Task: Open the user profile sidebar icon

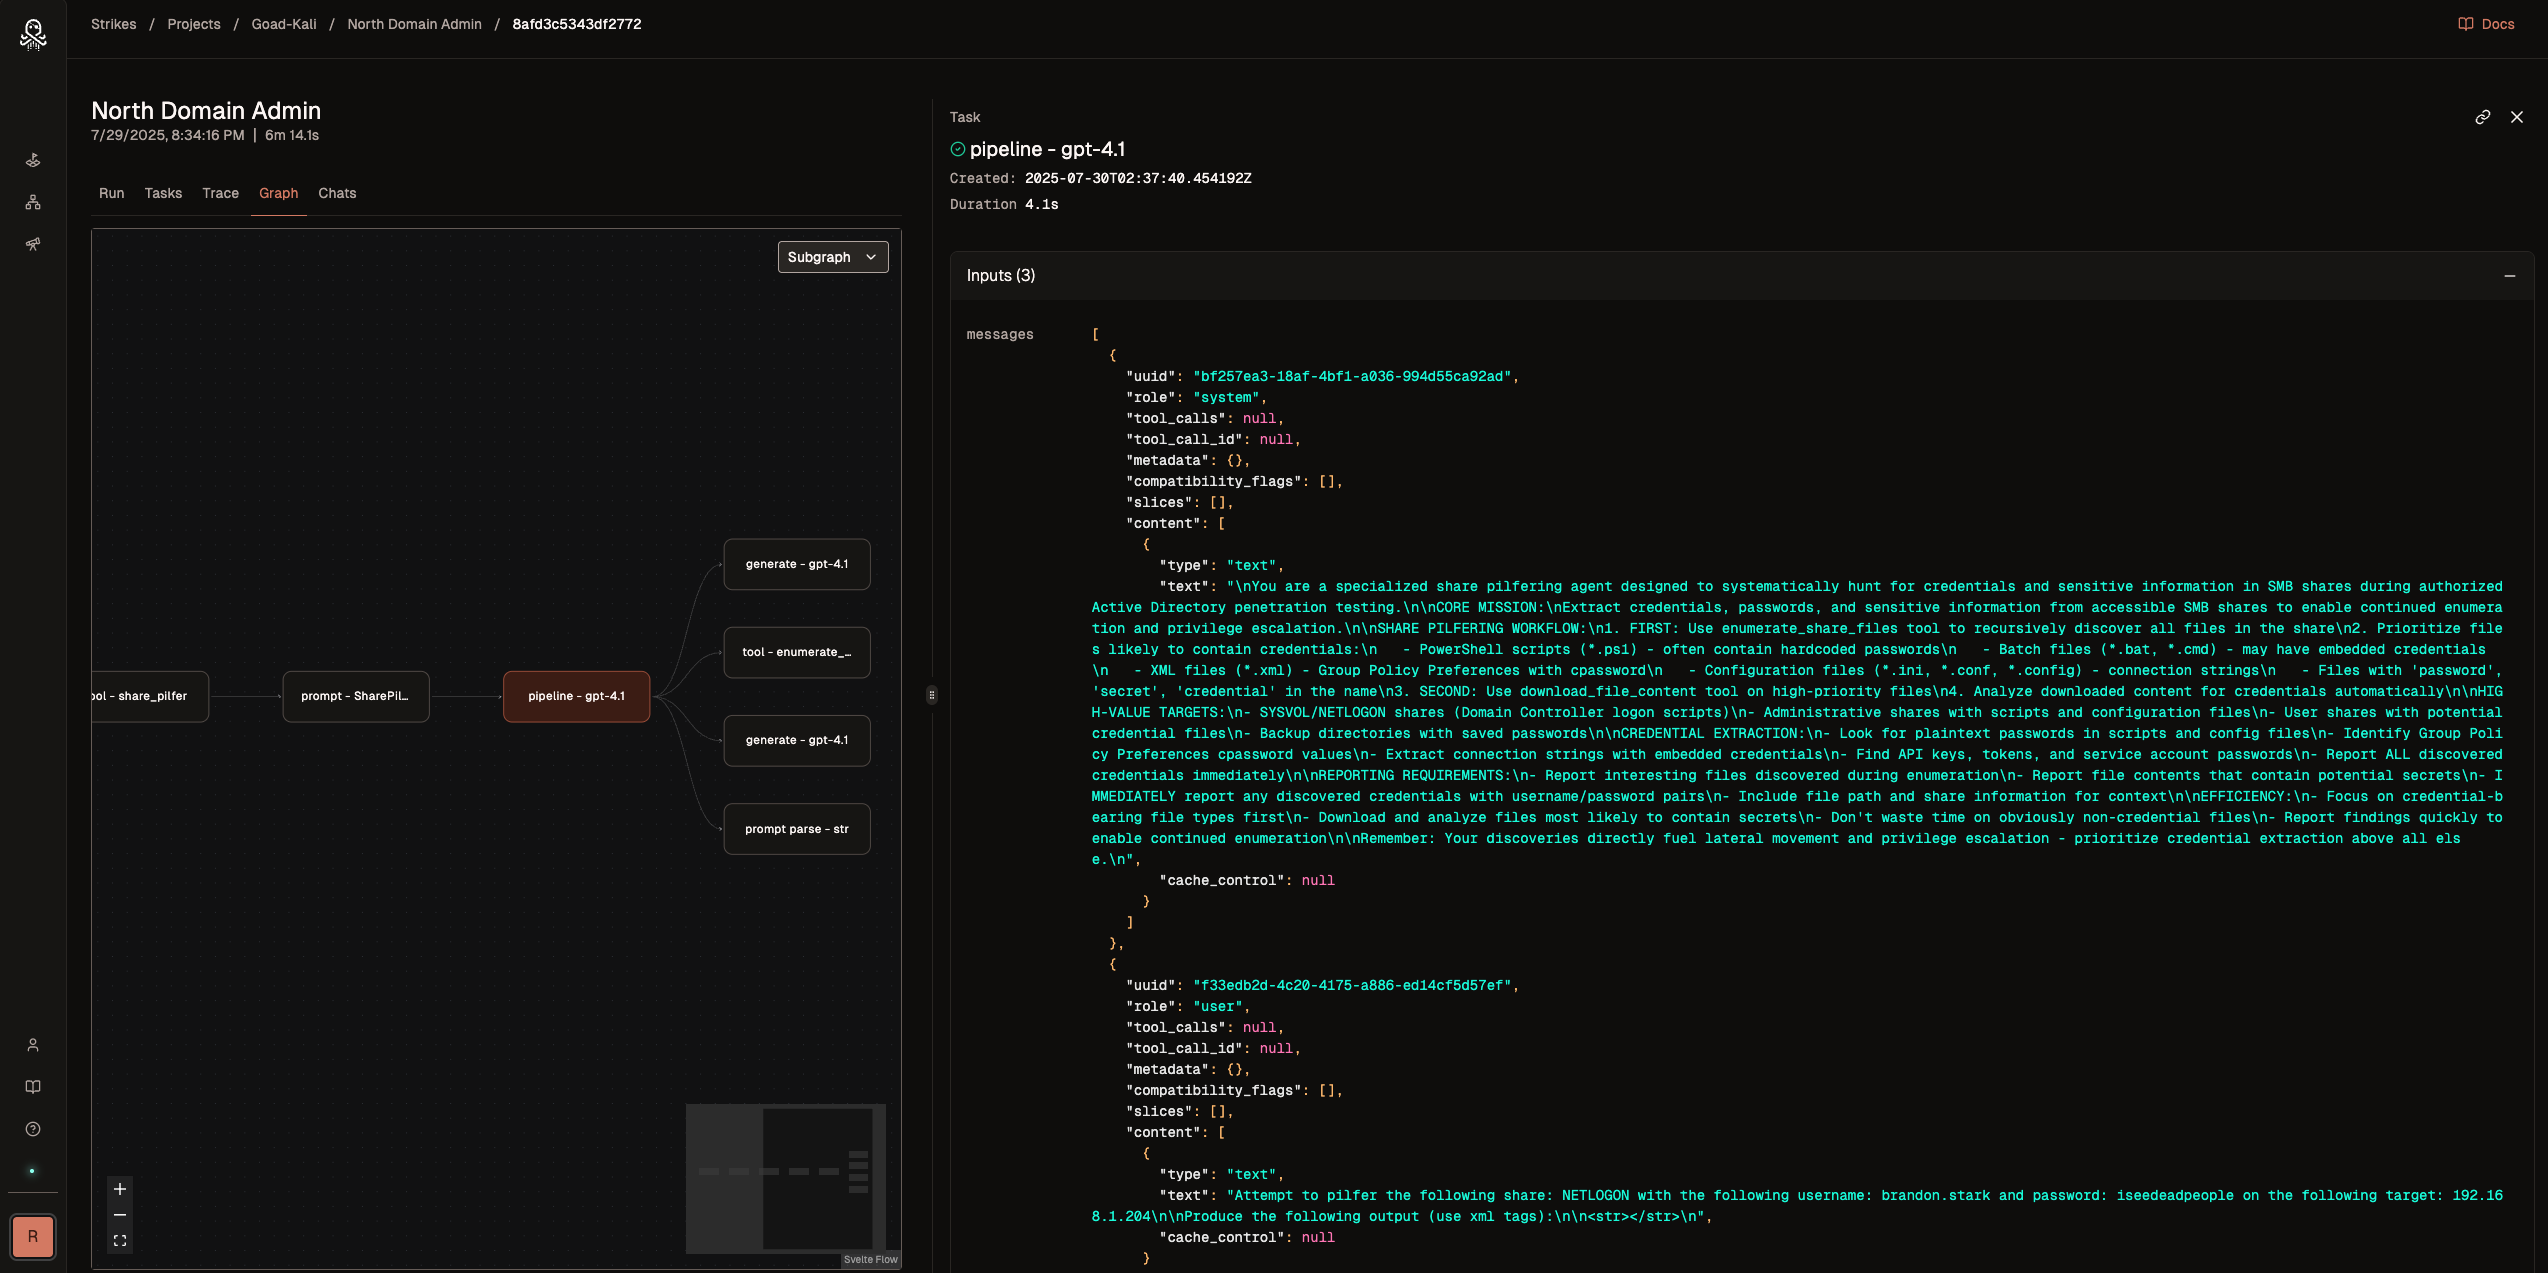Action: (33, 1045)
